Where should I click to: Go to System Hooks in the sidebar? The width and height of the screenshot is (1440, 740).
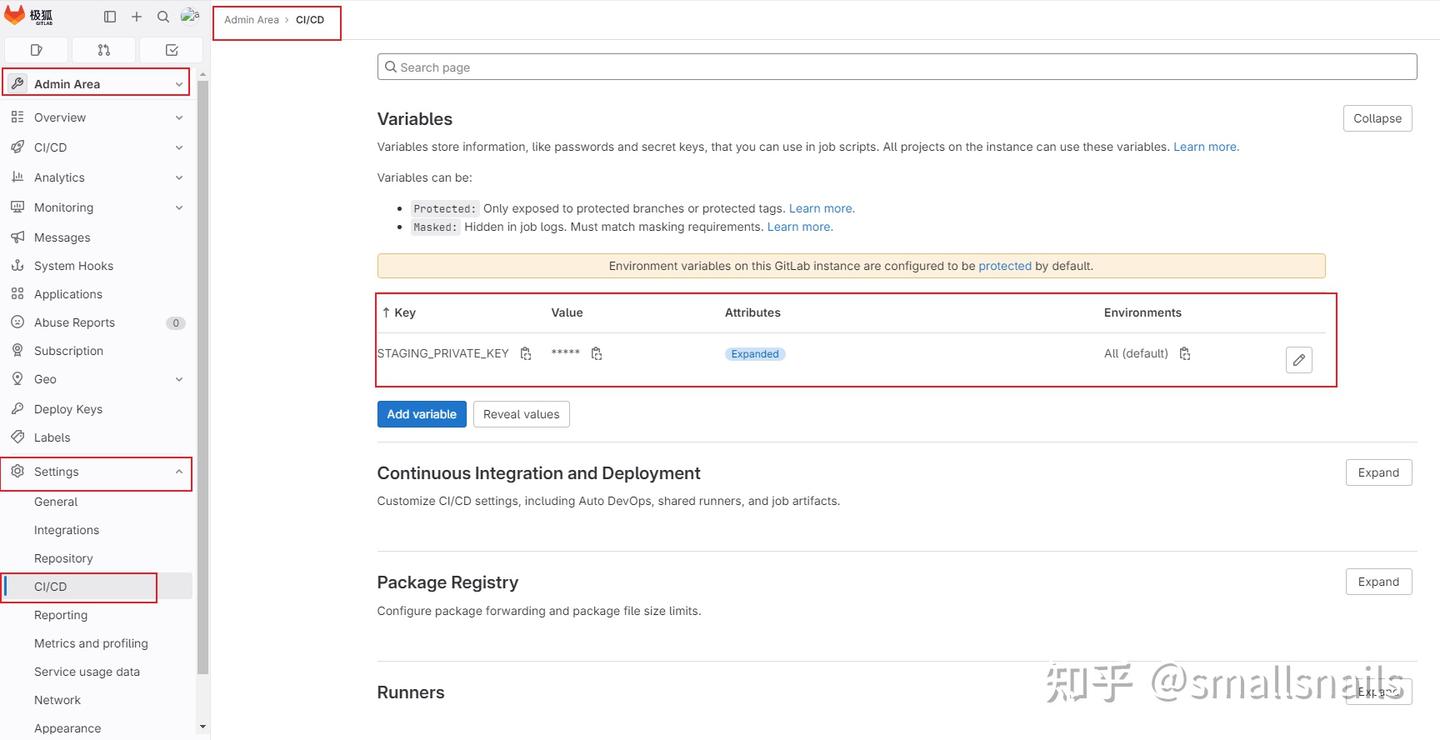[x=74, y=266]
